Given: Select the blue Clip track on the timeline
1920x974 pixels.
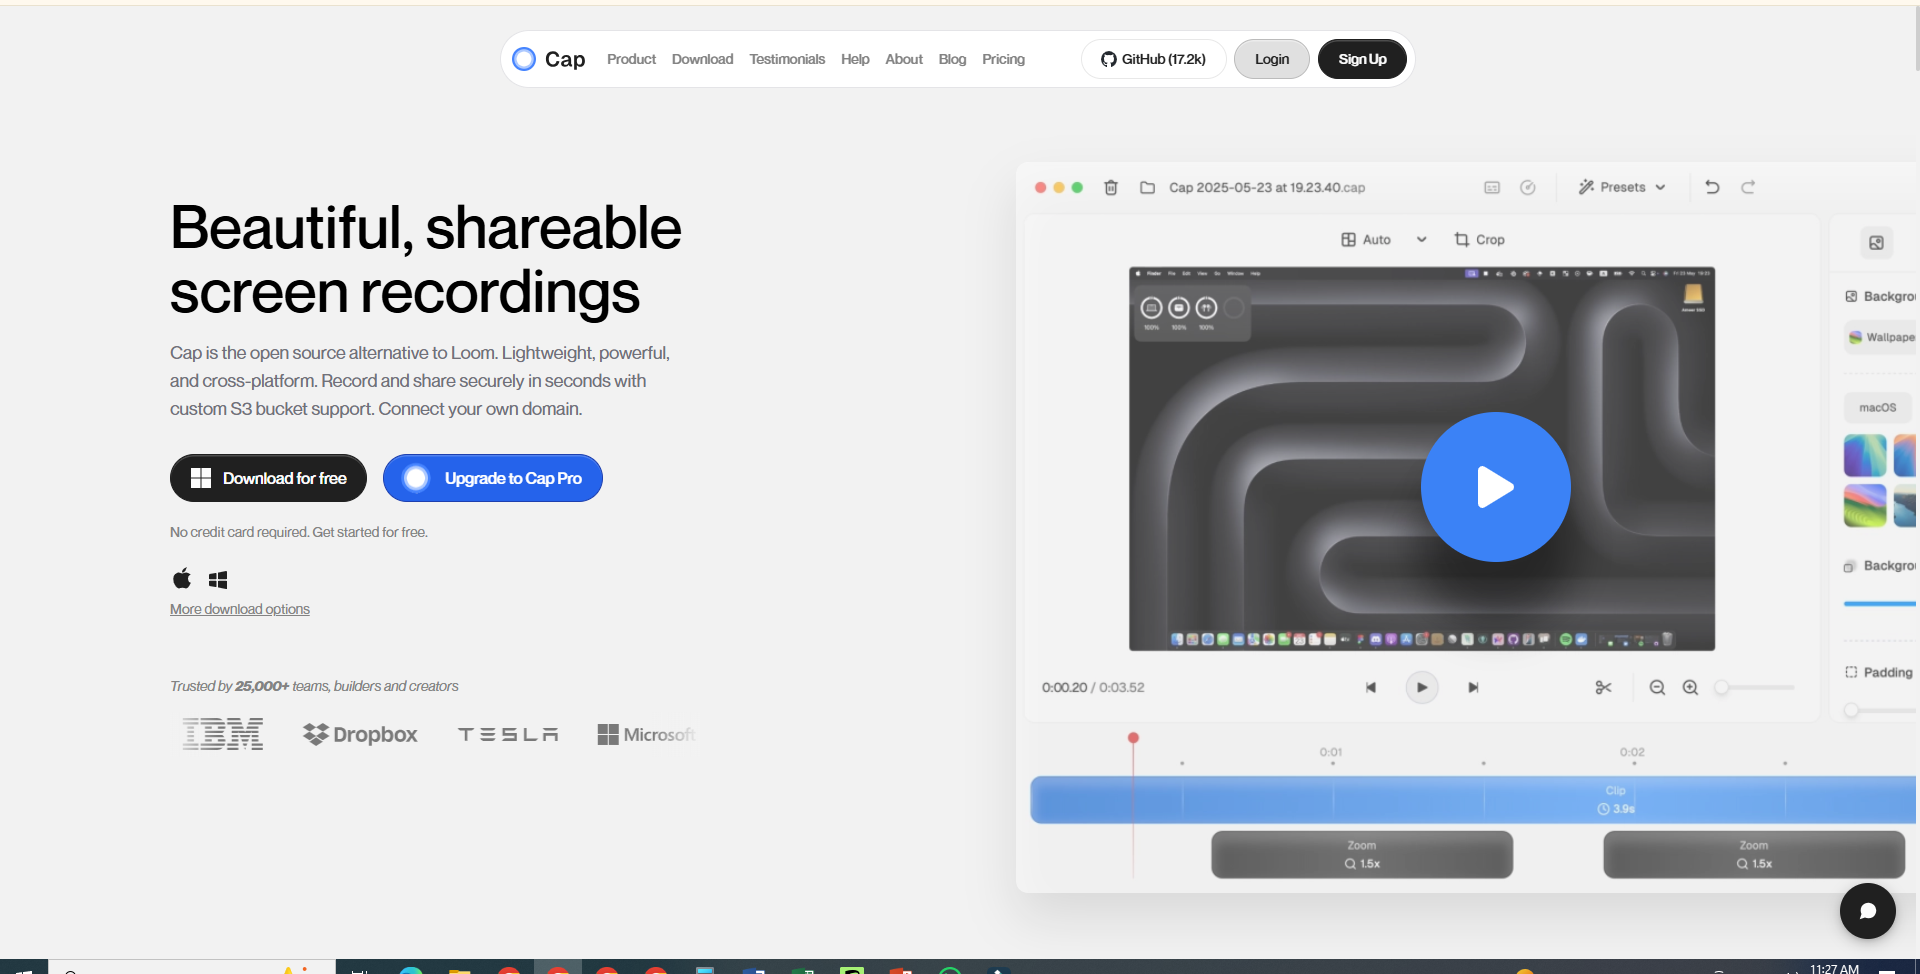Looking at the screenshot, I should tap(1473, 799).
